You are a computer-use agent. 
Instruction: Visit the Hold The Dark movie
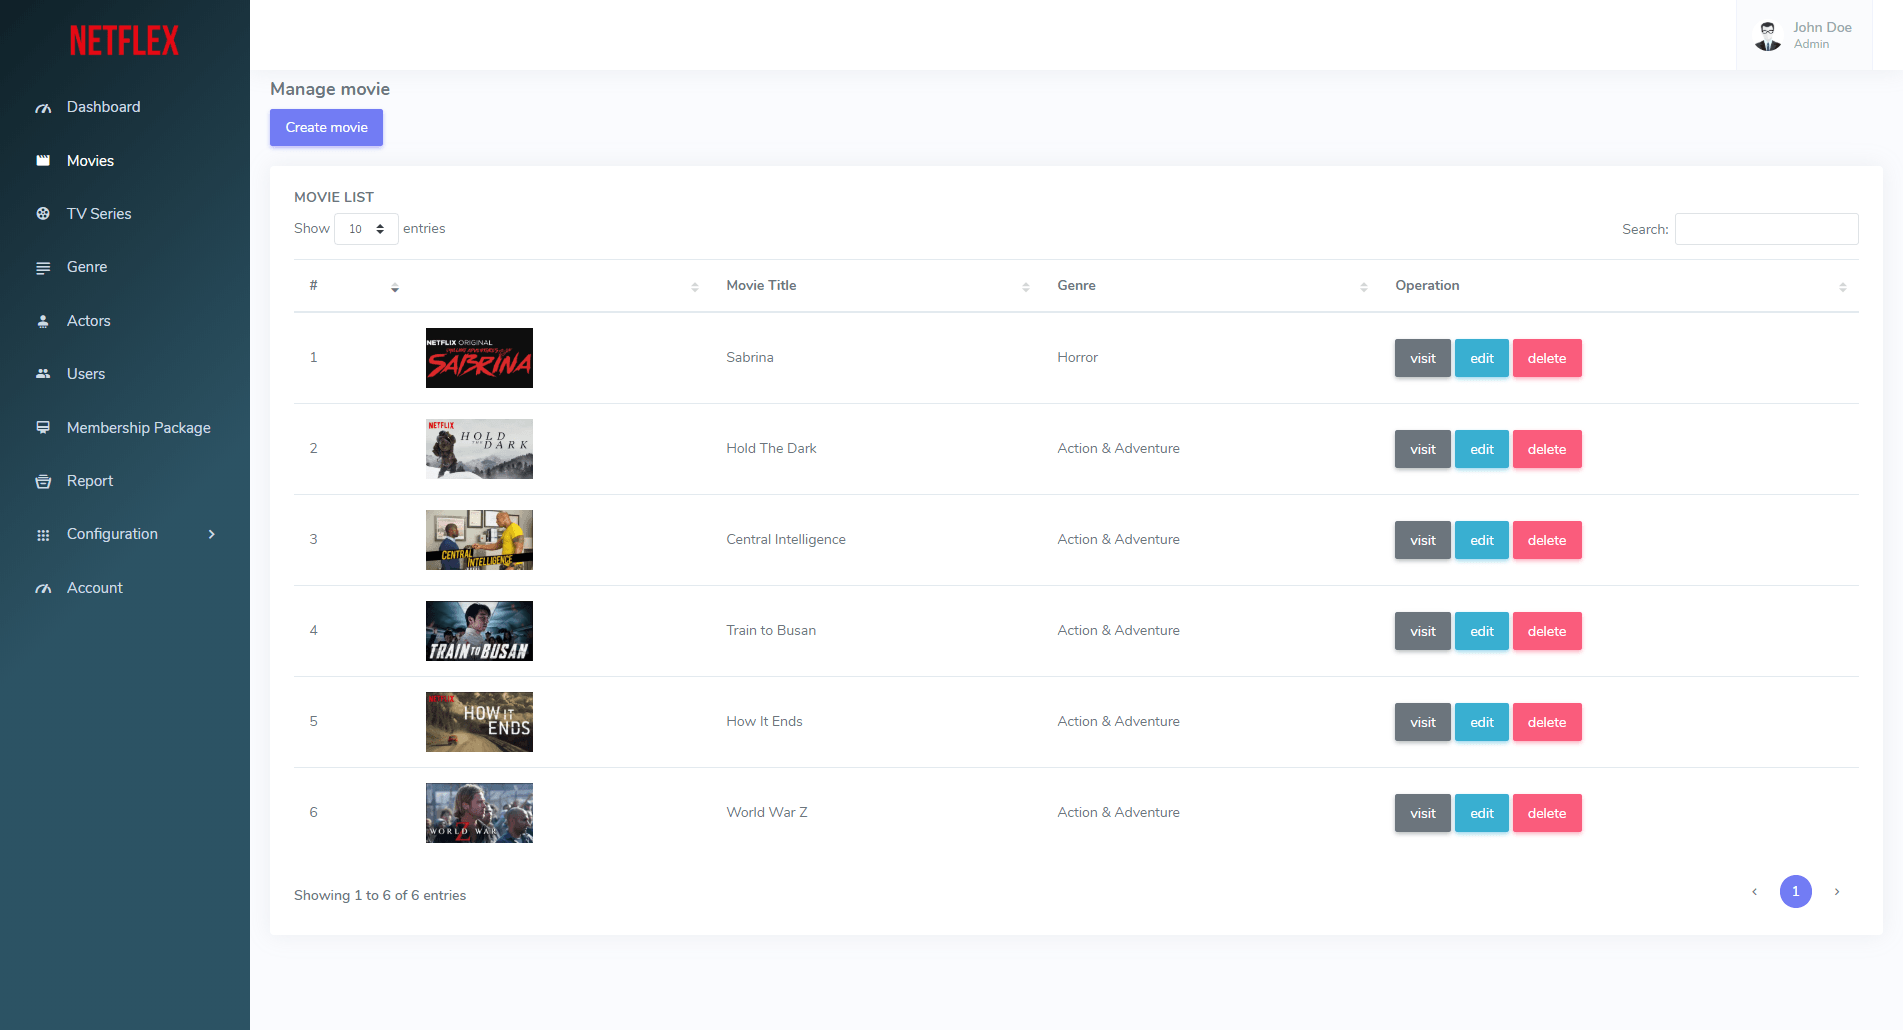click(x=1422, y=449)
